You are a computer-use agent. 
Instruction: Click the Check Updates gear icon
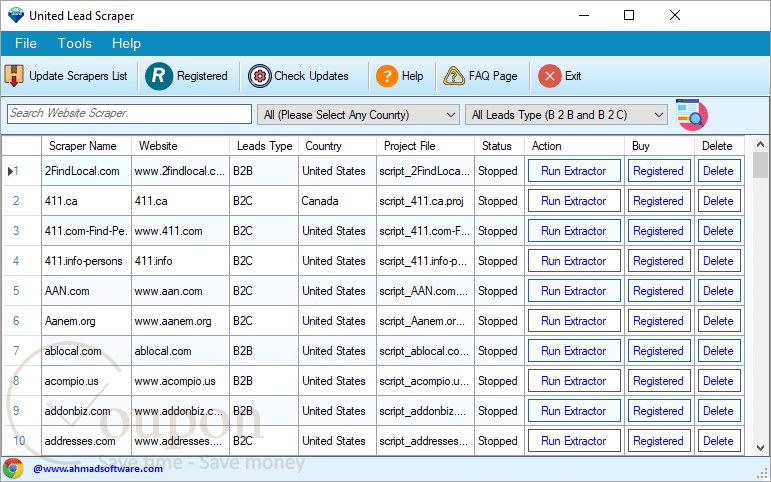coord(260,76)
